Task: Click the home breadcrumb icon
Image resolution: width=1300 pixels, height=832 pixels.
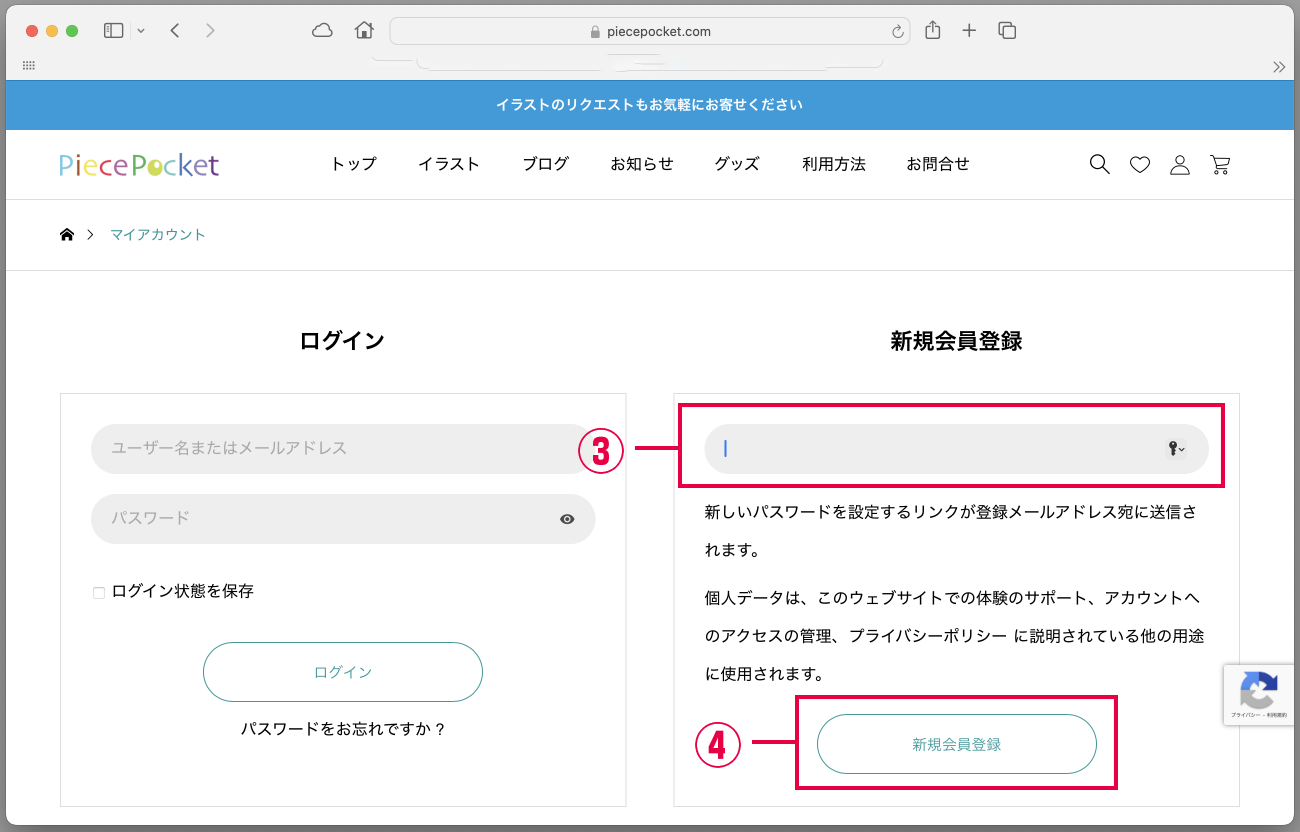Action: (67, 235)
